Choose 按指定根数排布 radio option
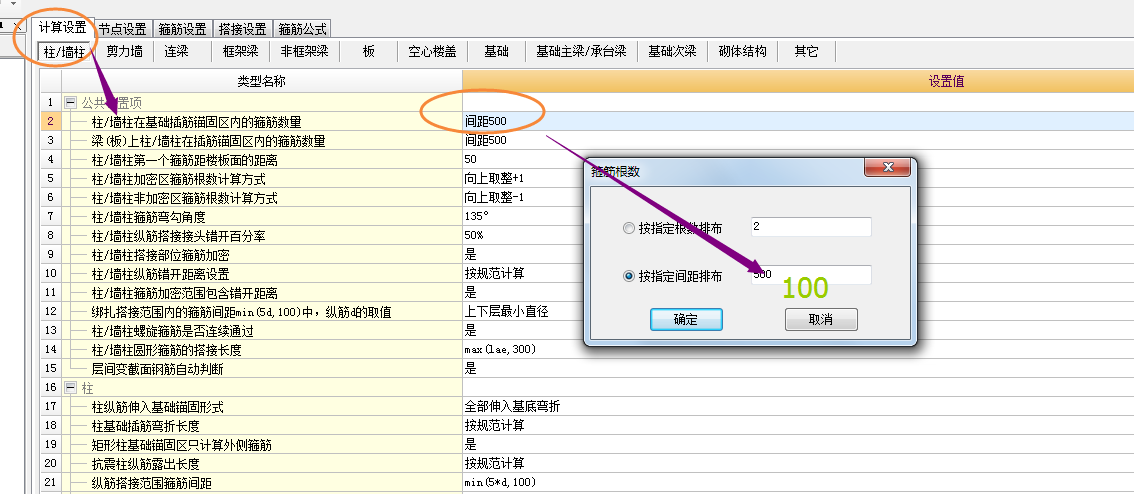Viewport: 1134px width, 494px height. click(672, 228)
